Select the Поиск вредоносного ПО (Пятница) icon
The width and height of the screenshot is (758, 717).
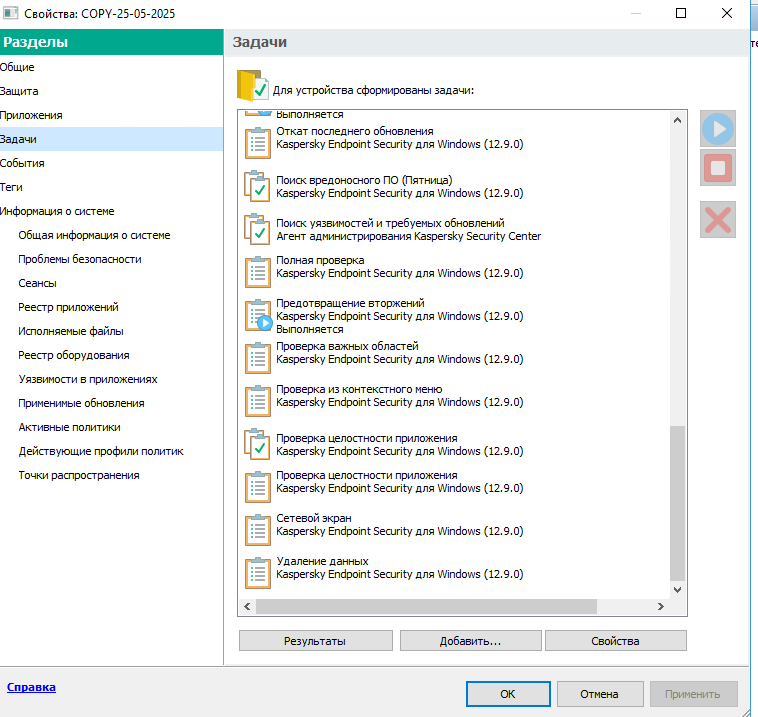pos(257,186)
